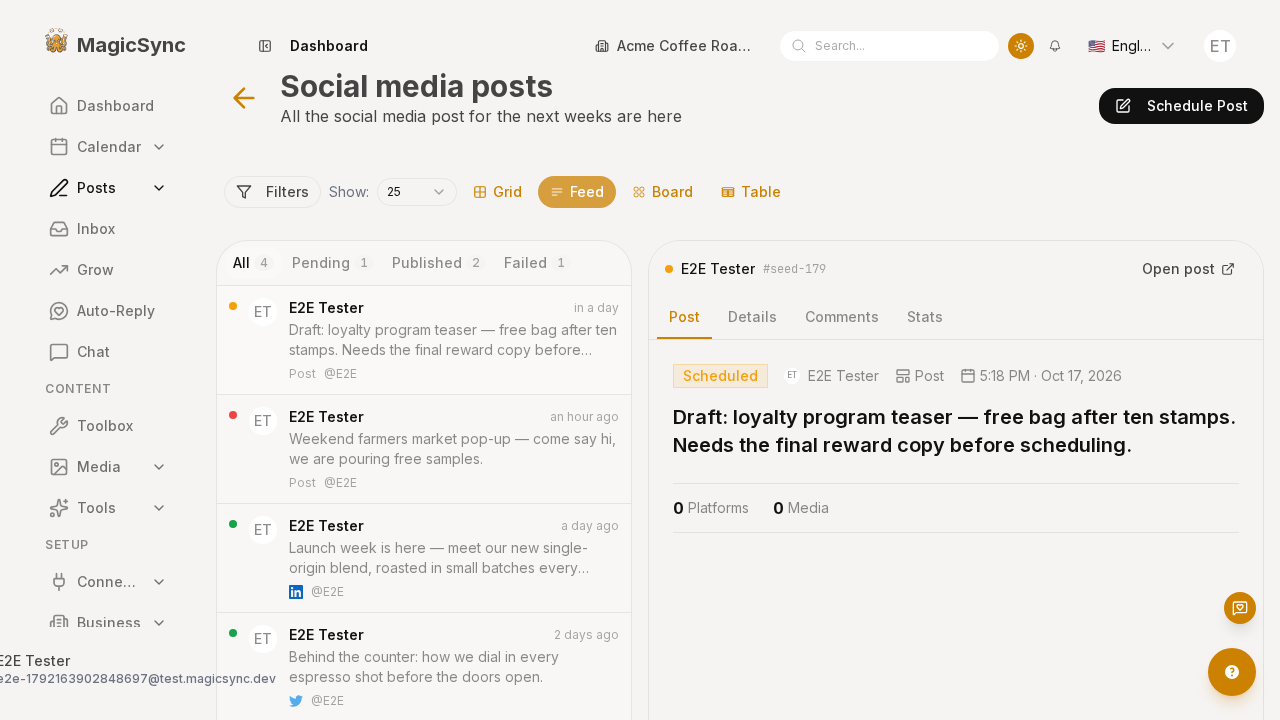Screen dimensions: 1280x720
Task: Click the Search input field
Action: tap(889, 46)
